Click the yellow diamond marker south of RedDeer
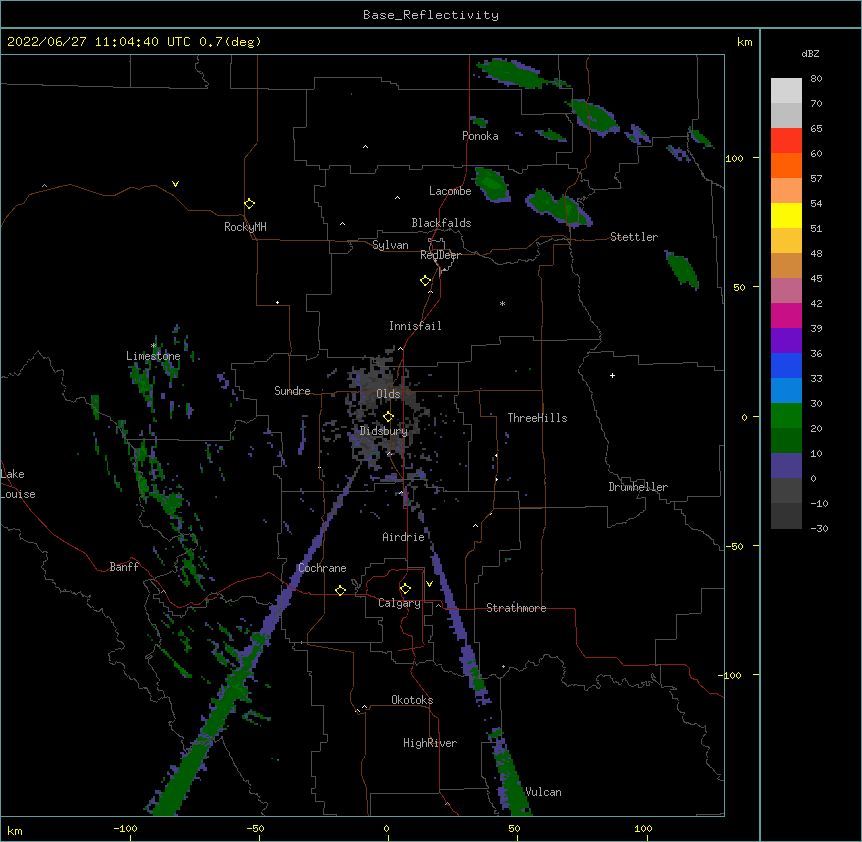The width and height of the screenshot is (862, 842). point(426,281)
